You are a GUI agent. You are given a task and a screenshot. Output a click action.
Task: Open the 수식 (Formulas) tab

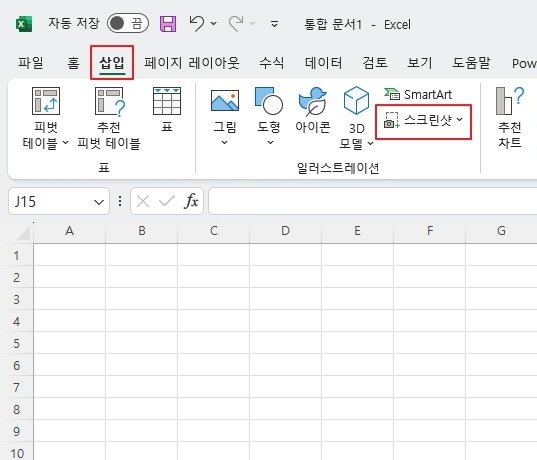[x=272, y=63]
